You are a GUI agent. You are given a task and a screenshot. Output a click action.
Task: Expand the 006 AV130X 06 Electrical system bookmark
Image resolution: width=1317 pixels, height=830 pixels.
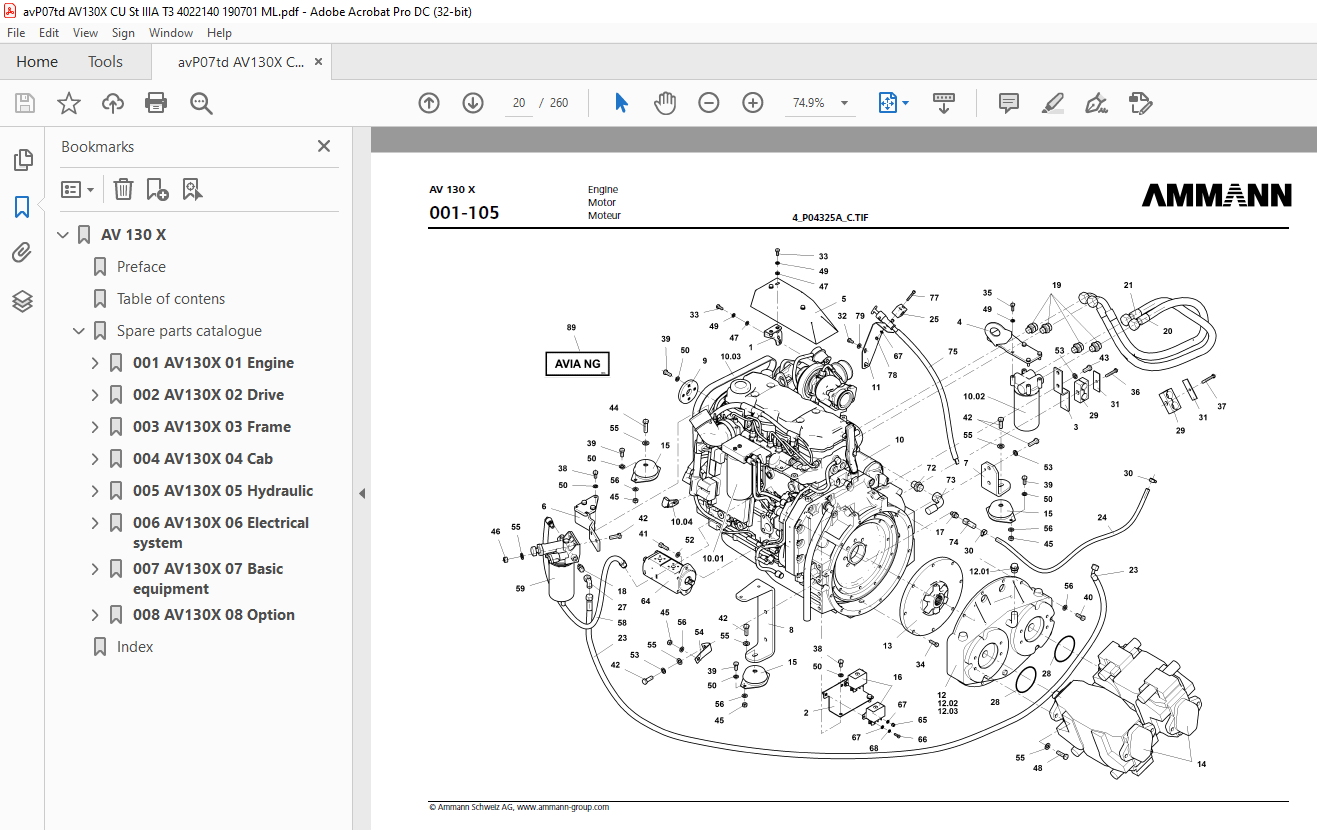point(96,523)
